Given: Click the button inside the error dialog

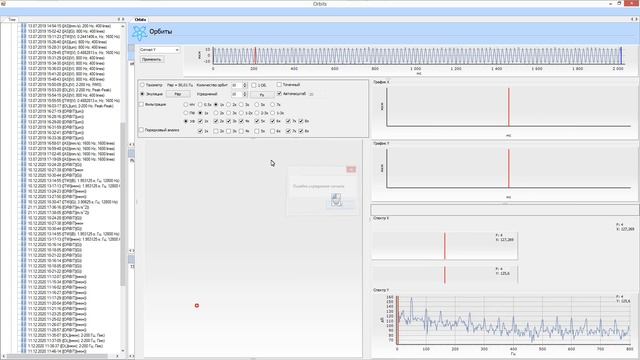Looking at the screenshot, I should tap(340, 205).
